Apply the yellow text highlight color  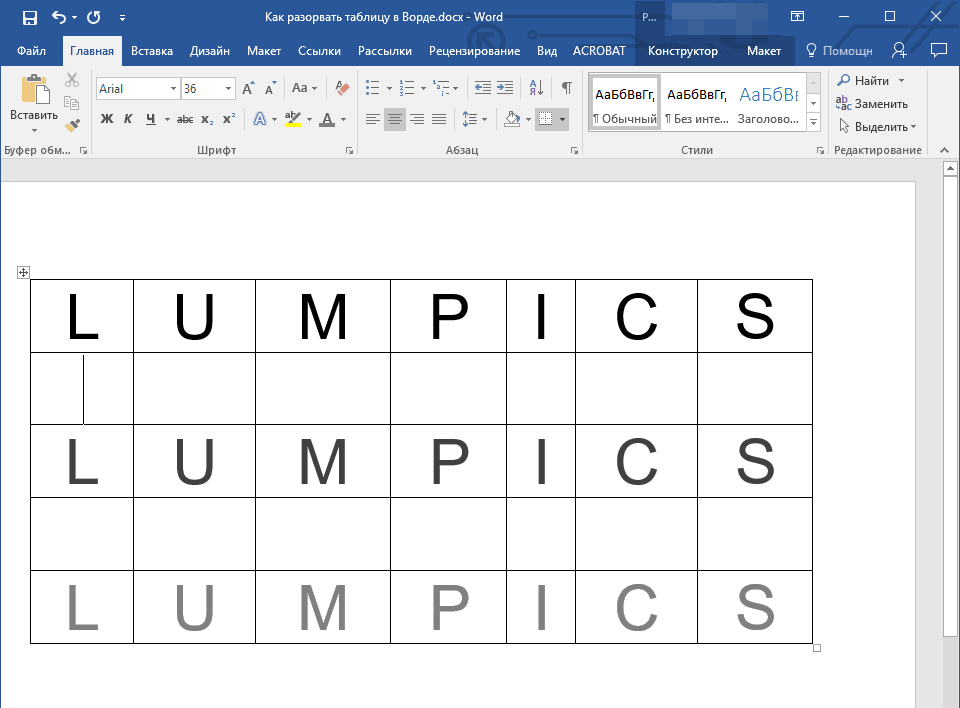pyautogui.click(x=292, y=120)
